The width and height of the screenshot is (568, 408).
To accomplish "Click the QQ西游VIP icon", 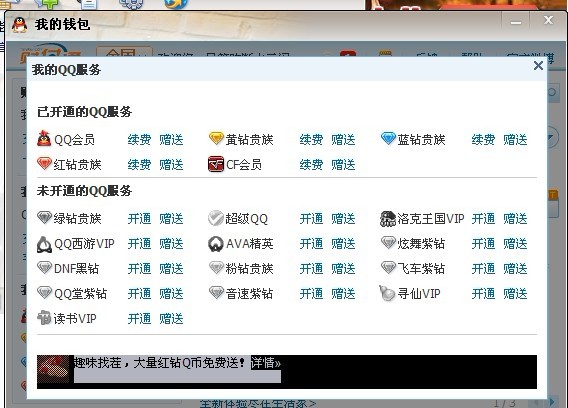I will 44,244.
